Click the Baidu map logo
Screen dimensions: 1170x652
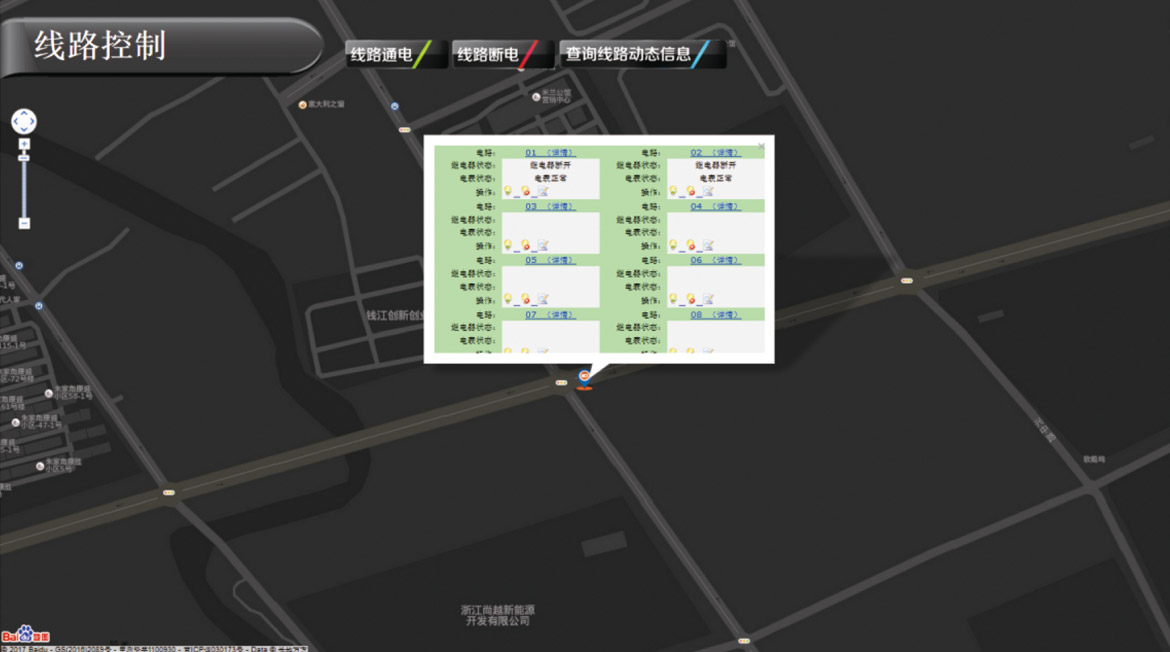25,634
